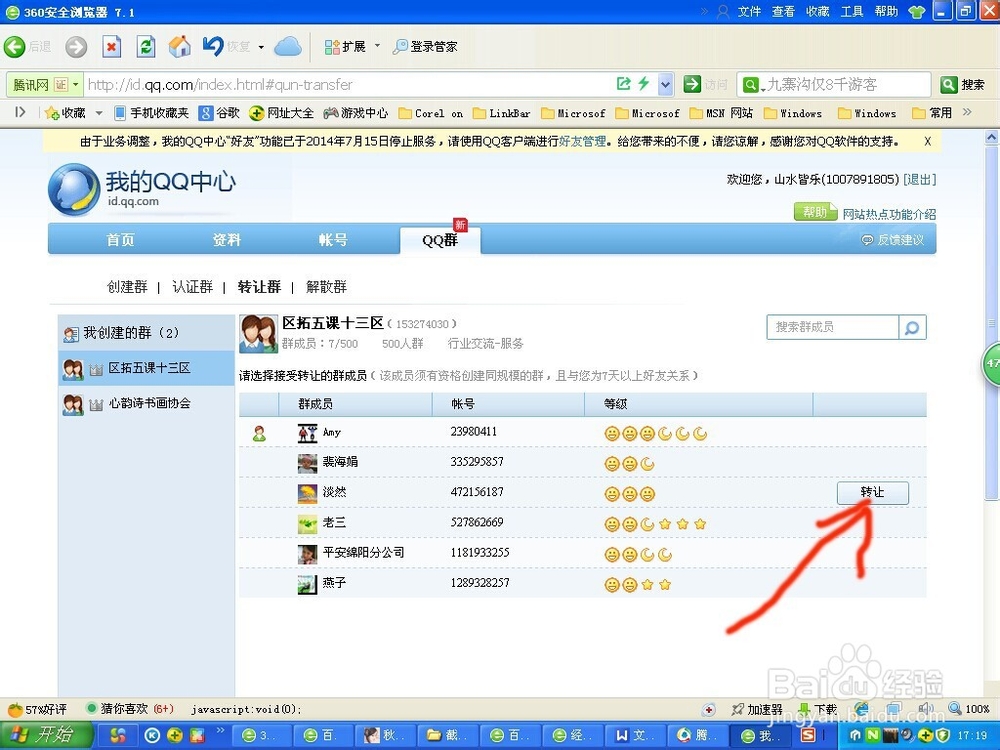Click the member search magnifier button
The height and width of the screenshot is (750, 1000).
point(913,327)
